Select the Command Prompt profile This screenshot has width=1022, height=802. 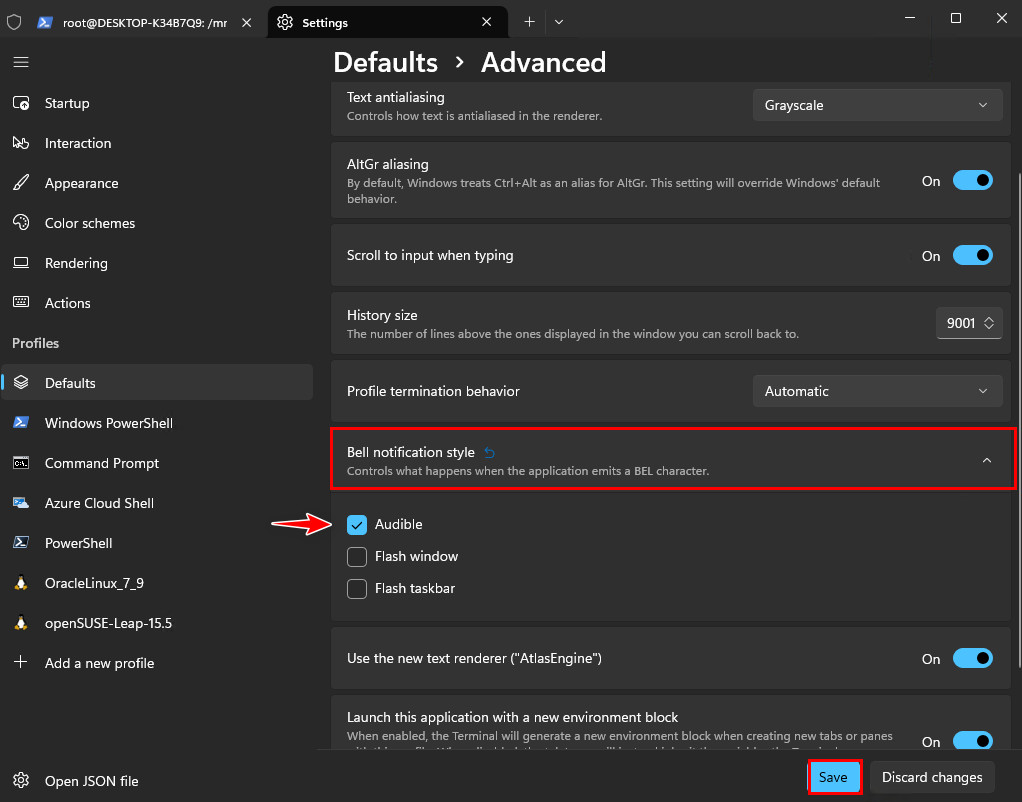click(x=157, y=463)
